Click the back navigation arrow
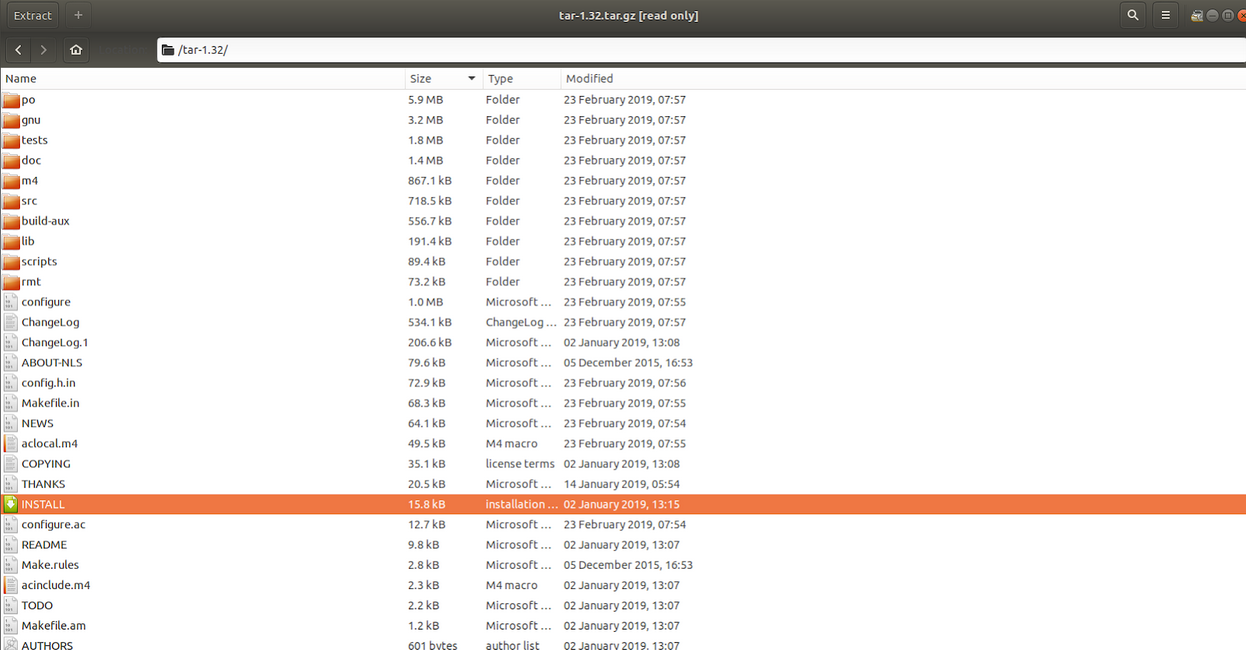 click(17, 49)
